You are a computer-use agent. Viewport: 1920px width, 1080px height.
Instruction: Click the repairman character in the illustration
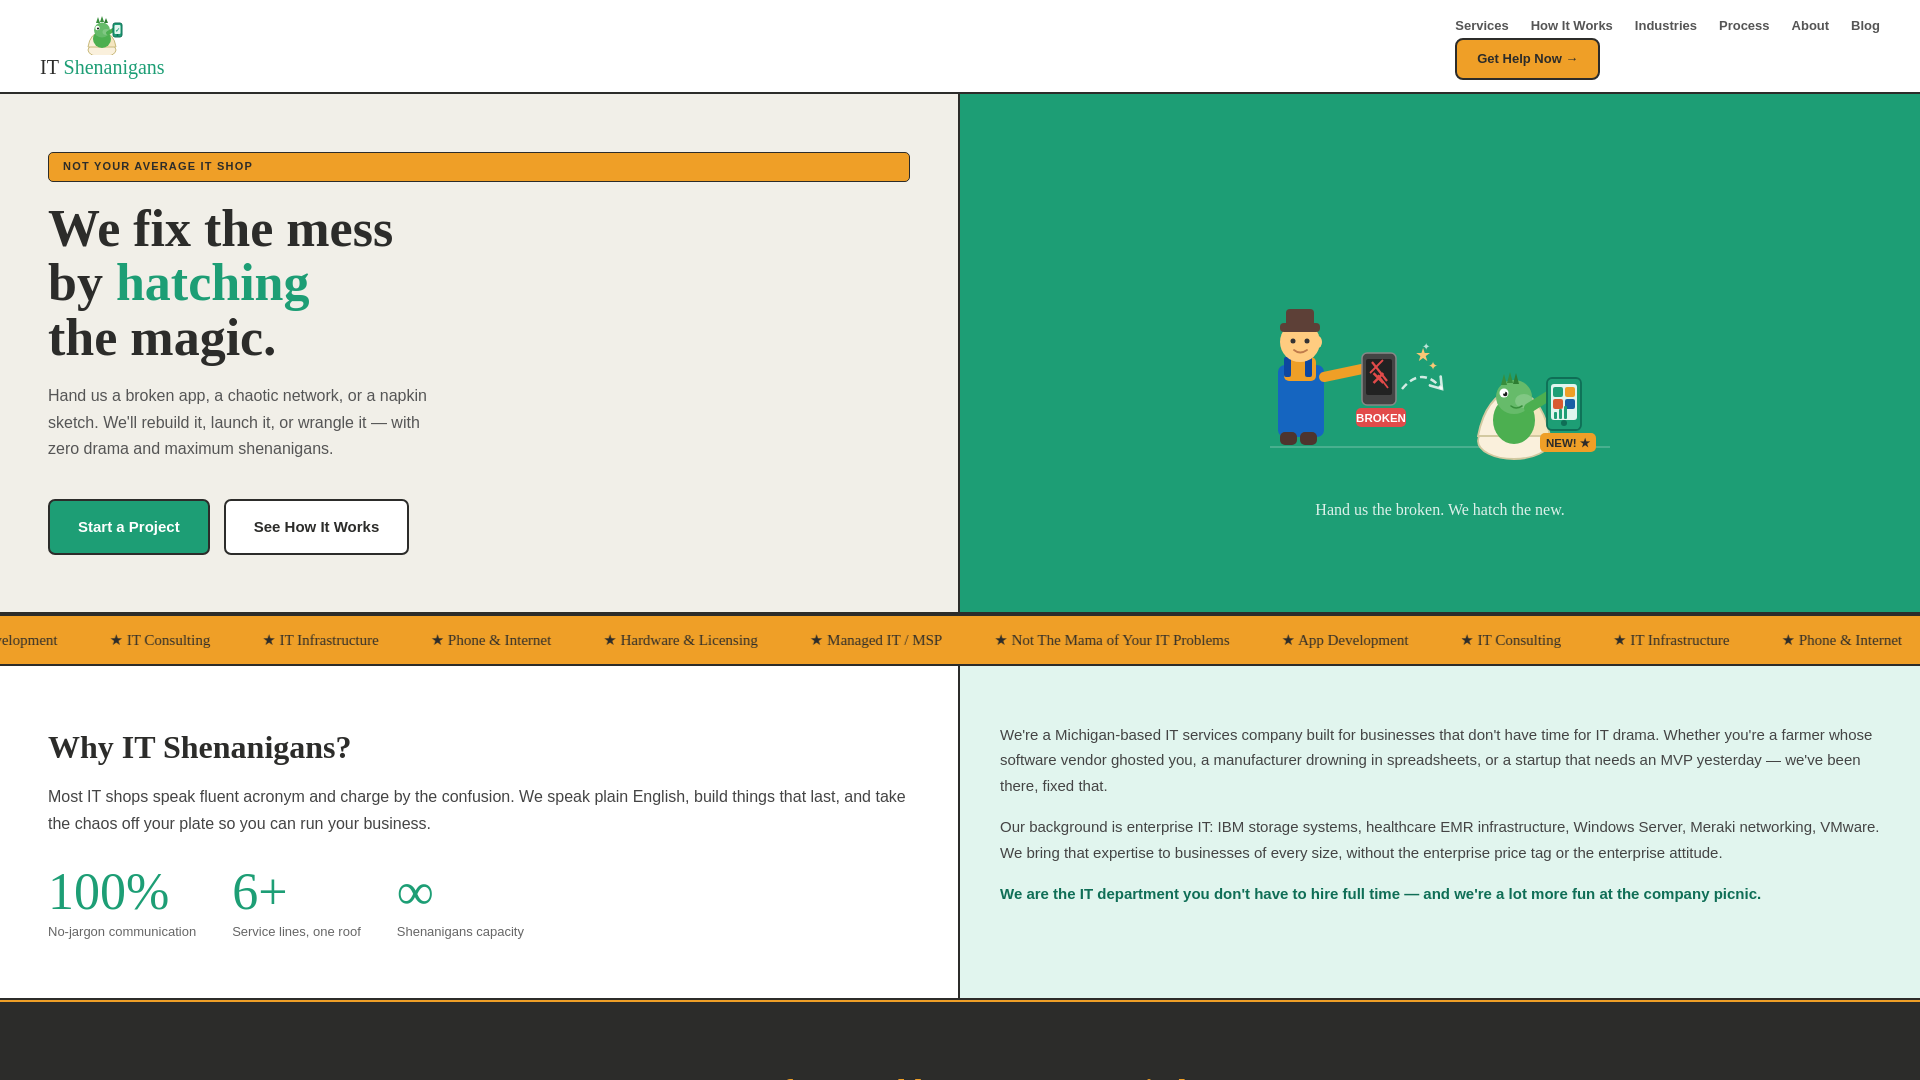coord(1302,378)
